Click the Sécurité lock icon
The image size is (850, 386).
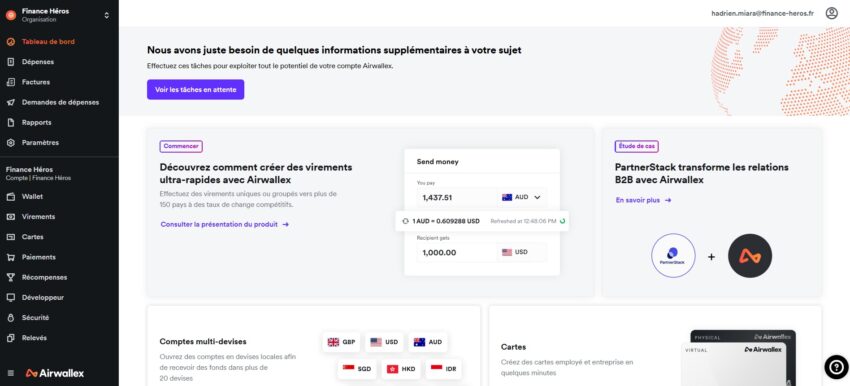[x=10, y=318]
